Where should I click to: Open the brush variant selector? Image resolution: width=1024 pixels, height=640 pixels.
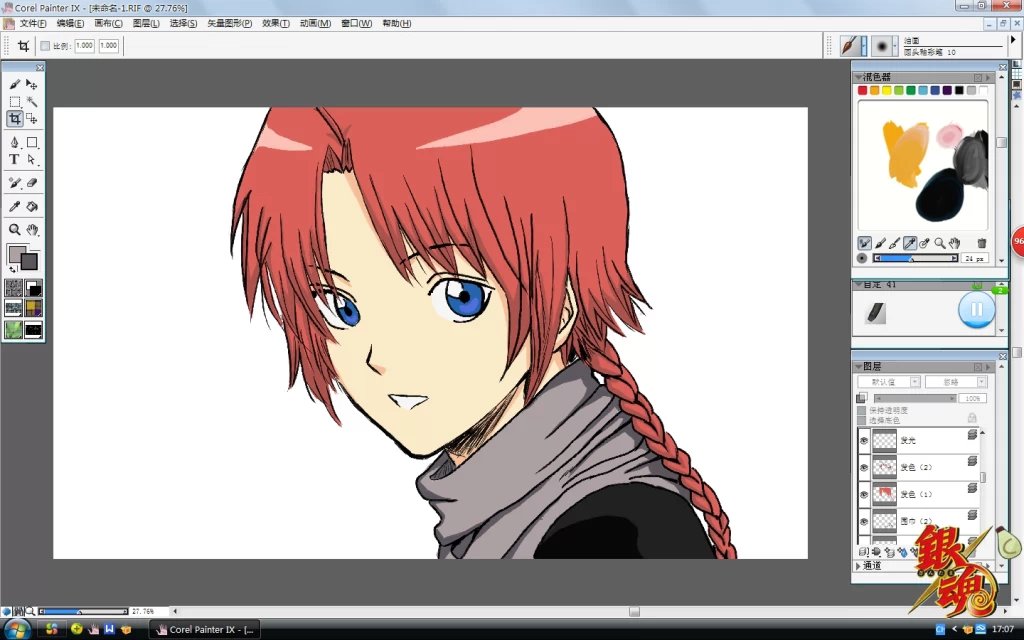tap(885, 46)
